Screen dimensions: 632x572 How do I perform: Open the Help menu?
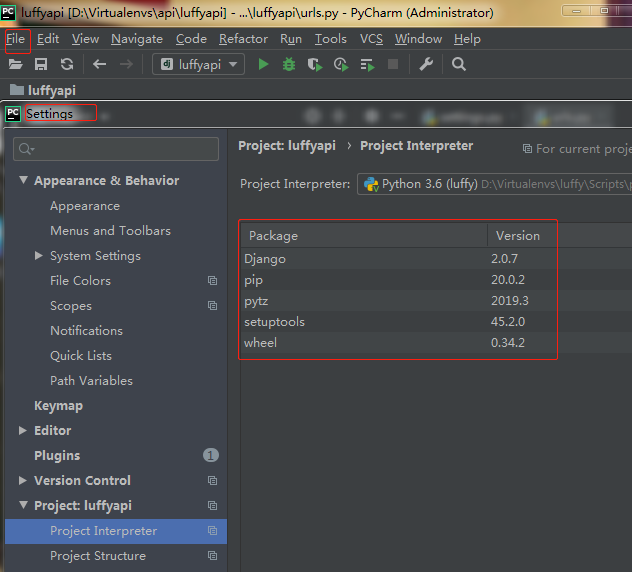(x=467, y=39)
